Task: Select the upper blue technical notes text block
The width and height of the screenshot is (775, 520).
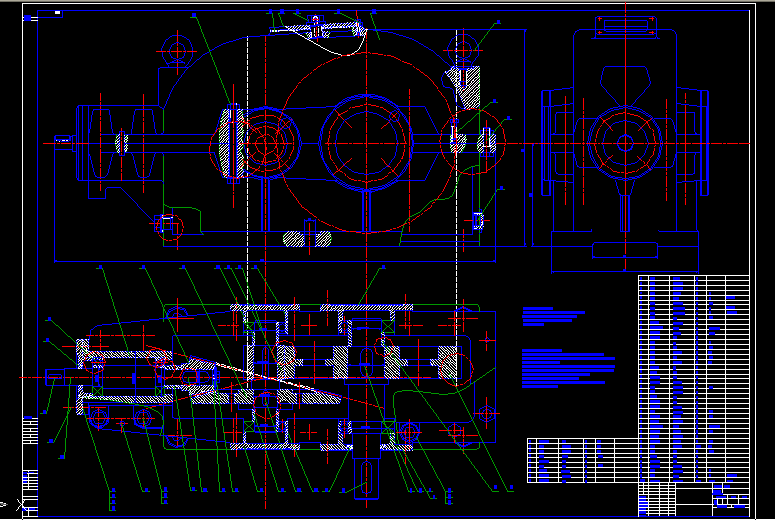Action: pos(553,317)
